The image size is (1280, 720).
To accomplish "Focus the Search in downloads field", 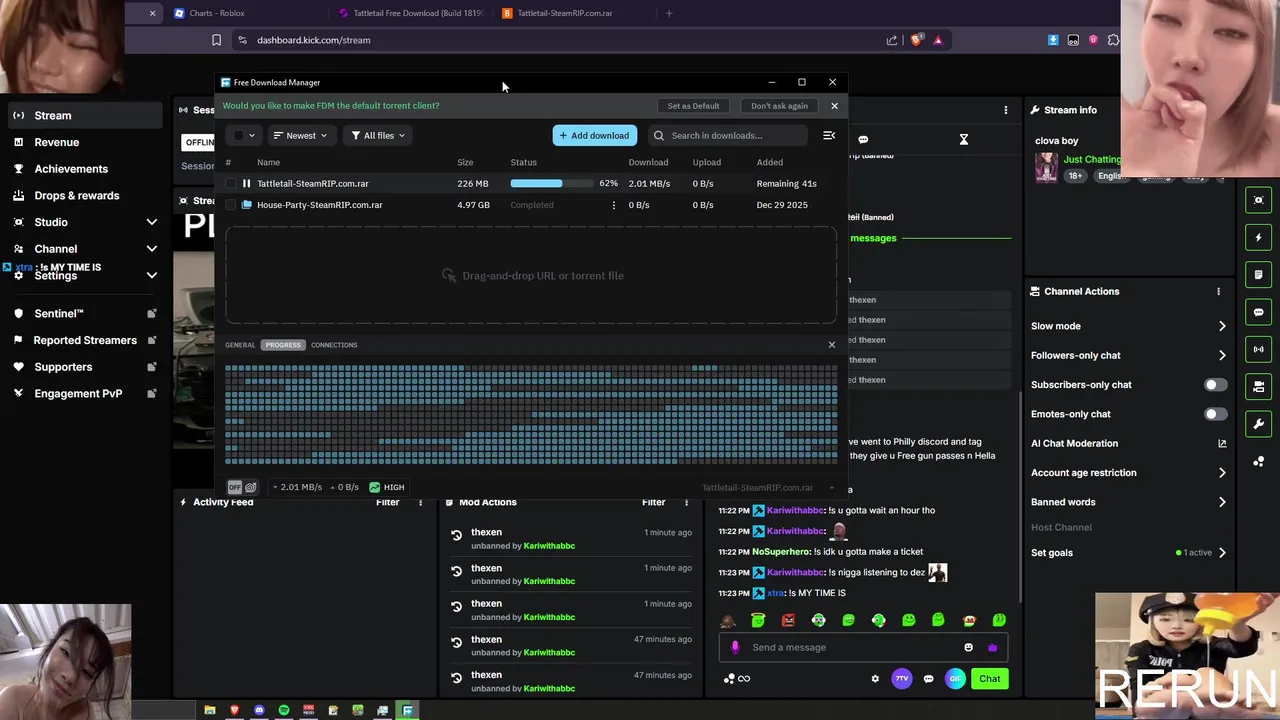I will pos(727,136).
